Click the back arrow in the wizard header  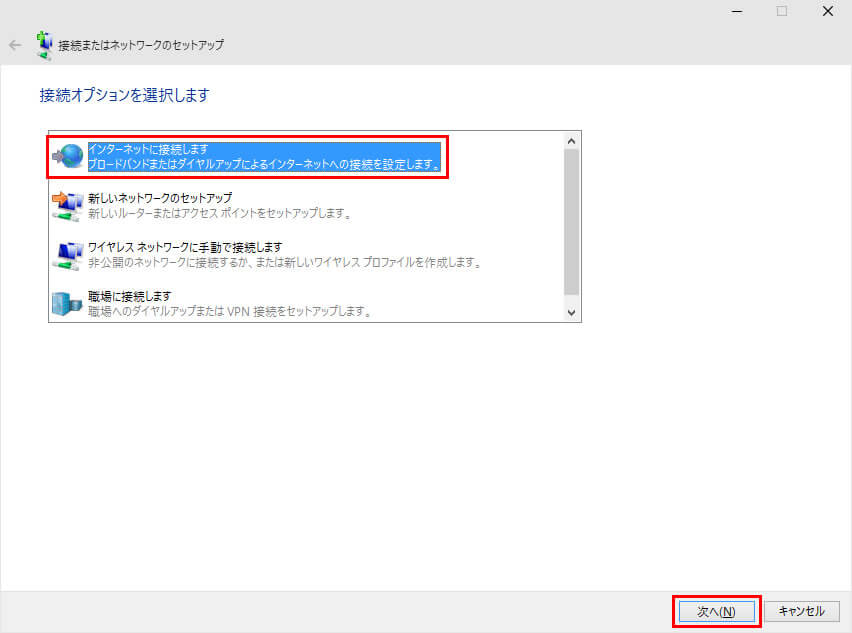pyautogui.click(x=15, y=45)
